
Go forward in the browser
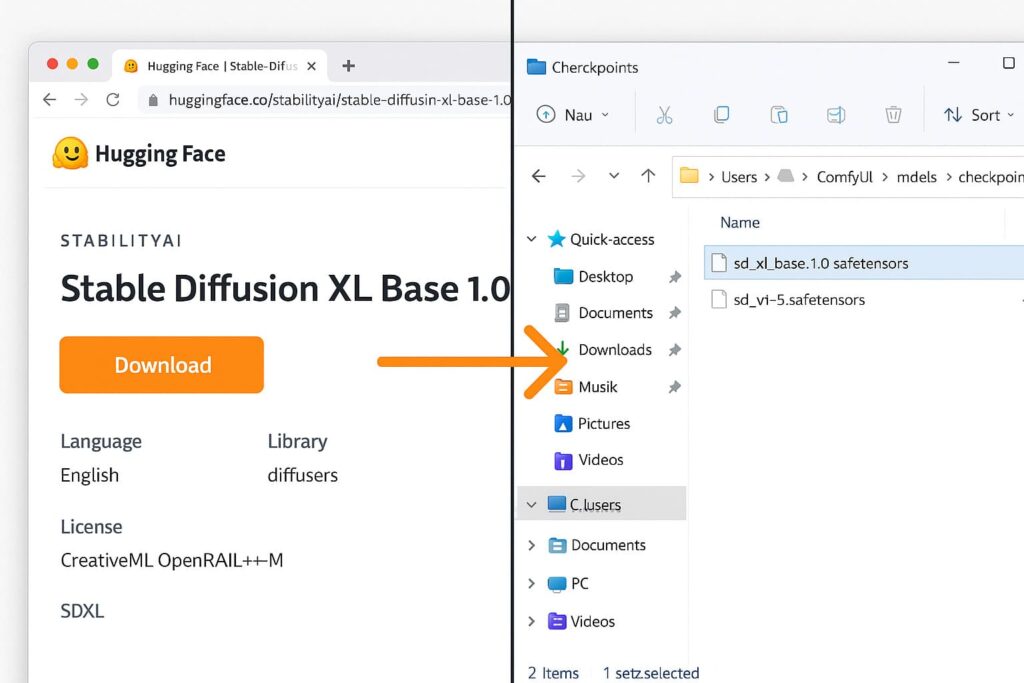[x=81, y=99]
